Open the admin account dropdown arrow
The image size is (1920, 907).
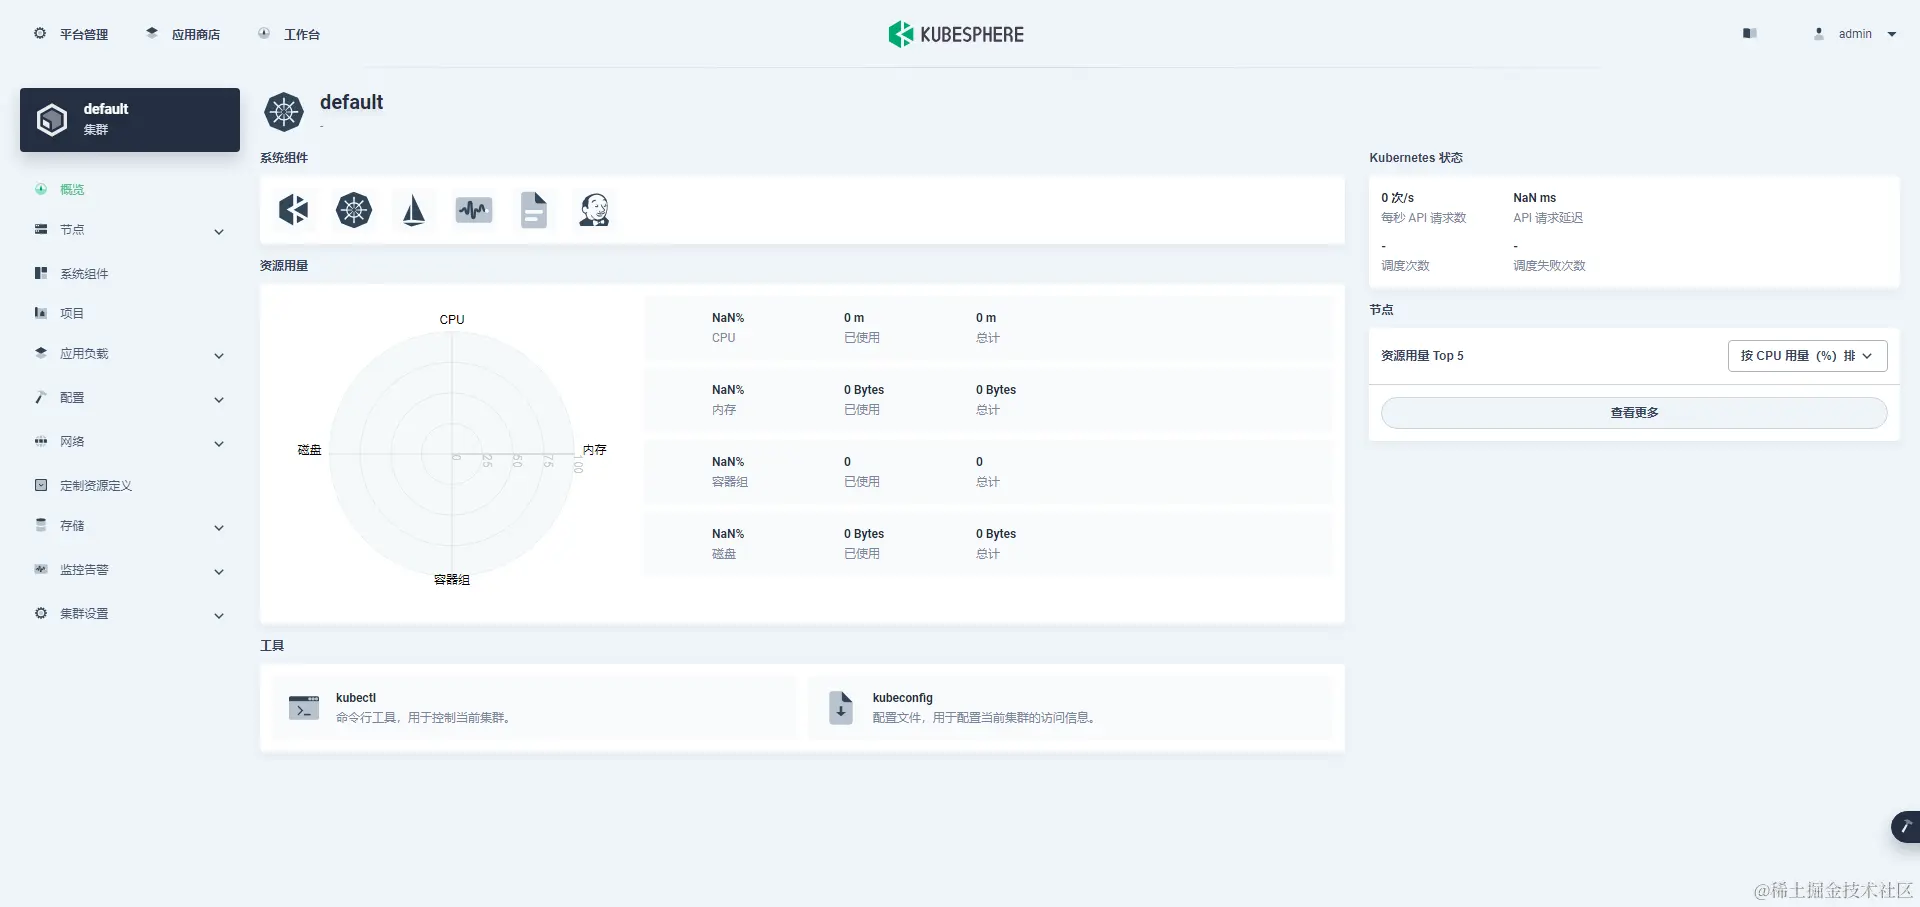pos(1892,34)
